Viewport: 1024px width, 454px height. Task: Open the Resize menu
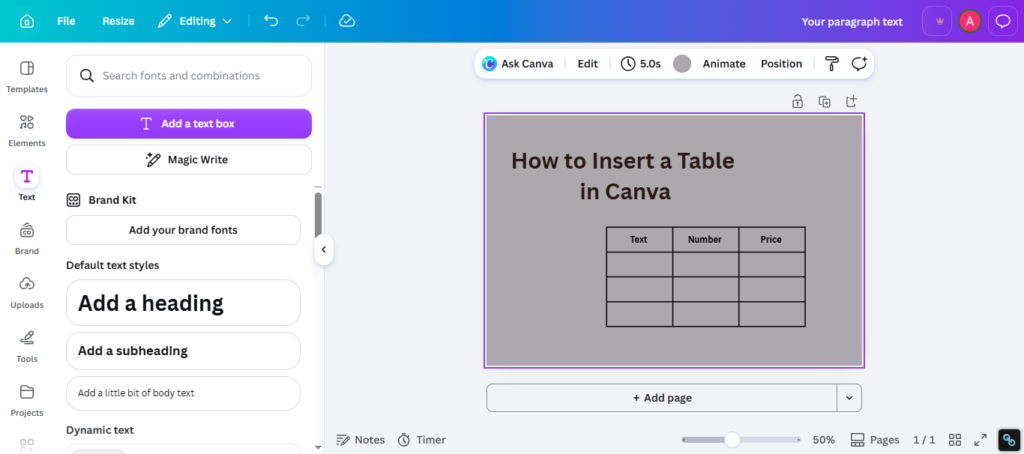pyautogui.click(x=118, y=21)
